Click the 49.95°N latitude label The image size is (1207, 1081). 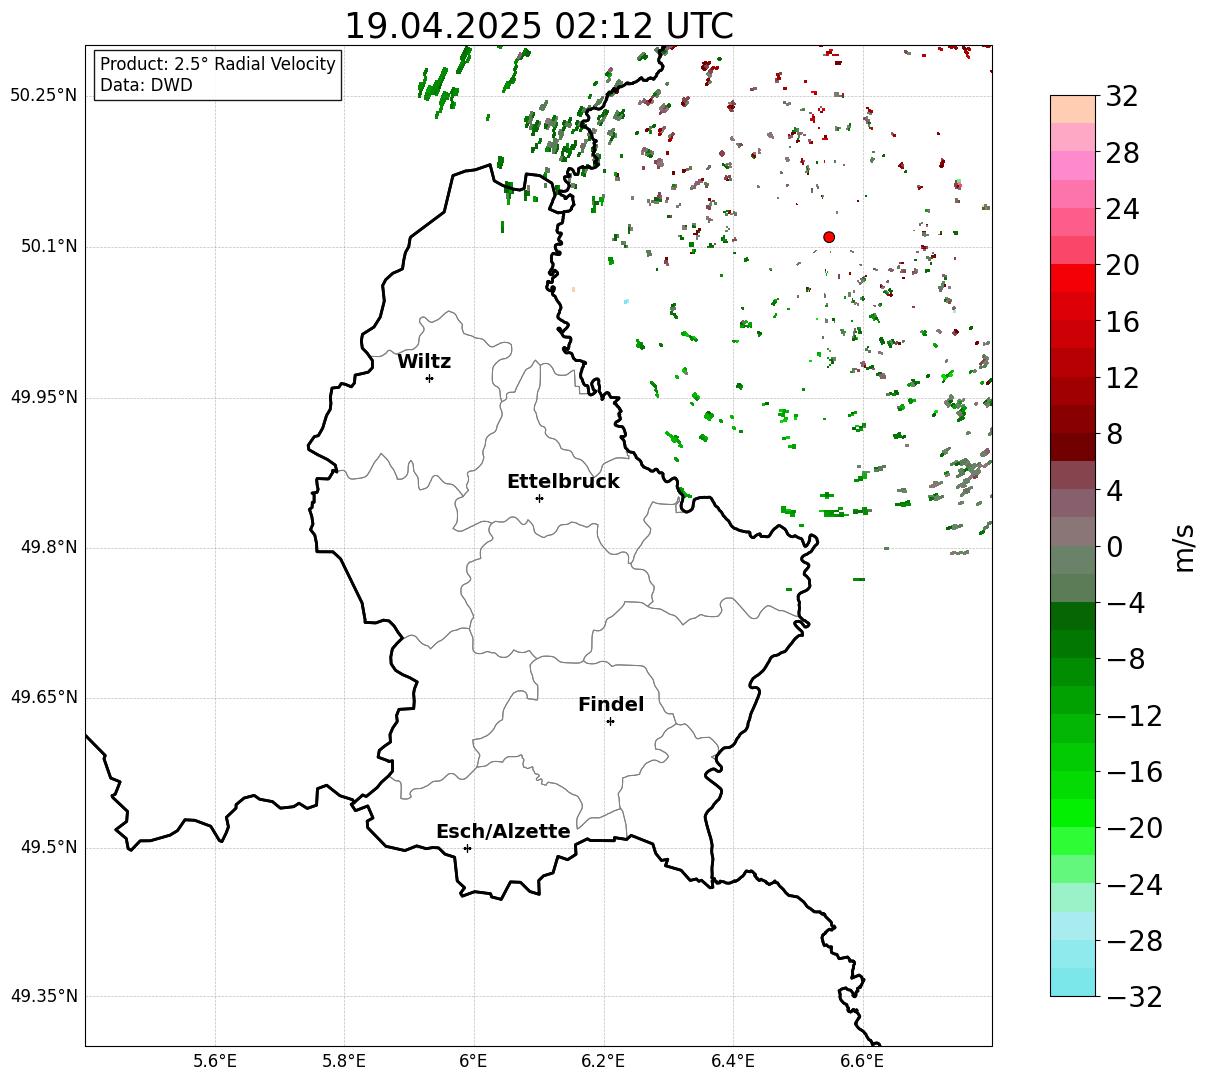click(43, 397)
